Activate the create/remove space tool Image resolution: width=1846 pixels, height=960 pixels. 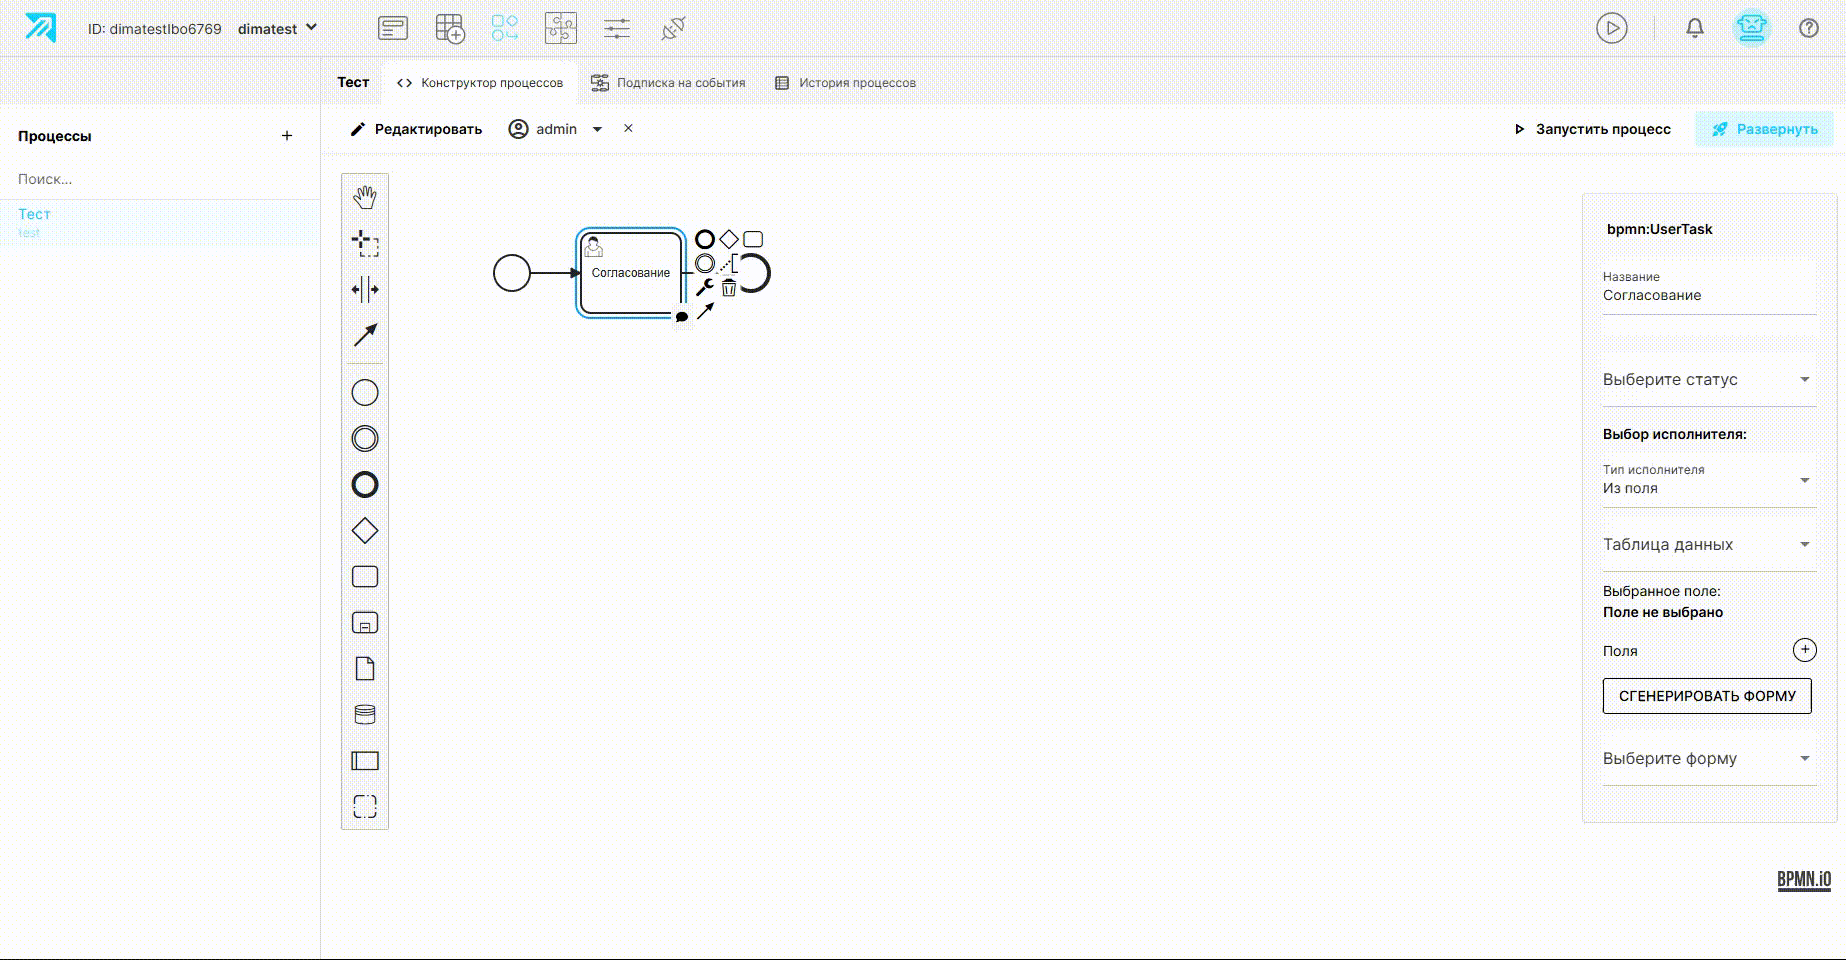click(365, 290)
